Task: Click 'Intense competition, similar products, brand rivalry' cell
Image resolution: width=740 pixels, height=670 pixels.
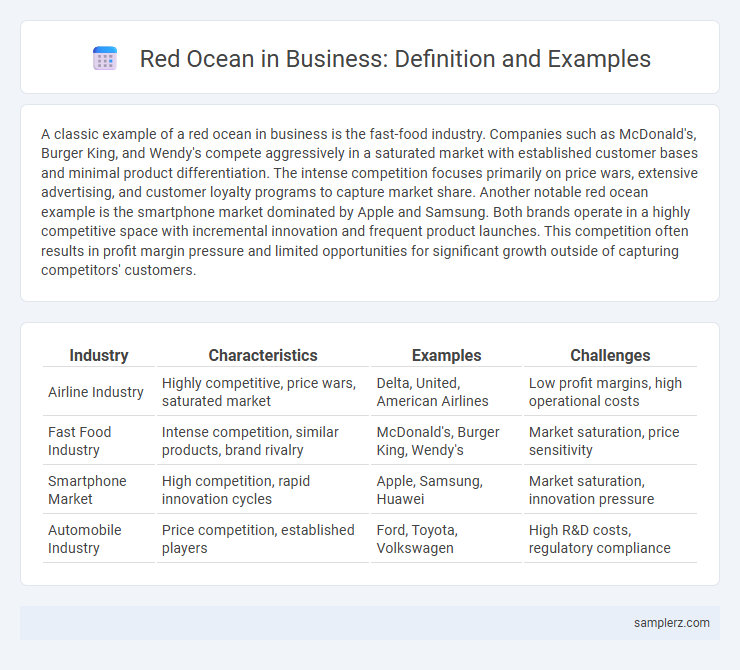Action: (263, 441)
